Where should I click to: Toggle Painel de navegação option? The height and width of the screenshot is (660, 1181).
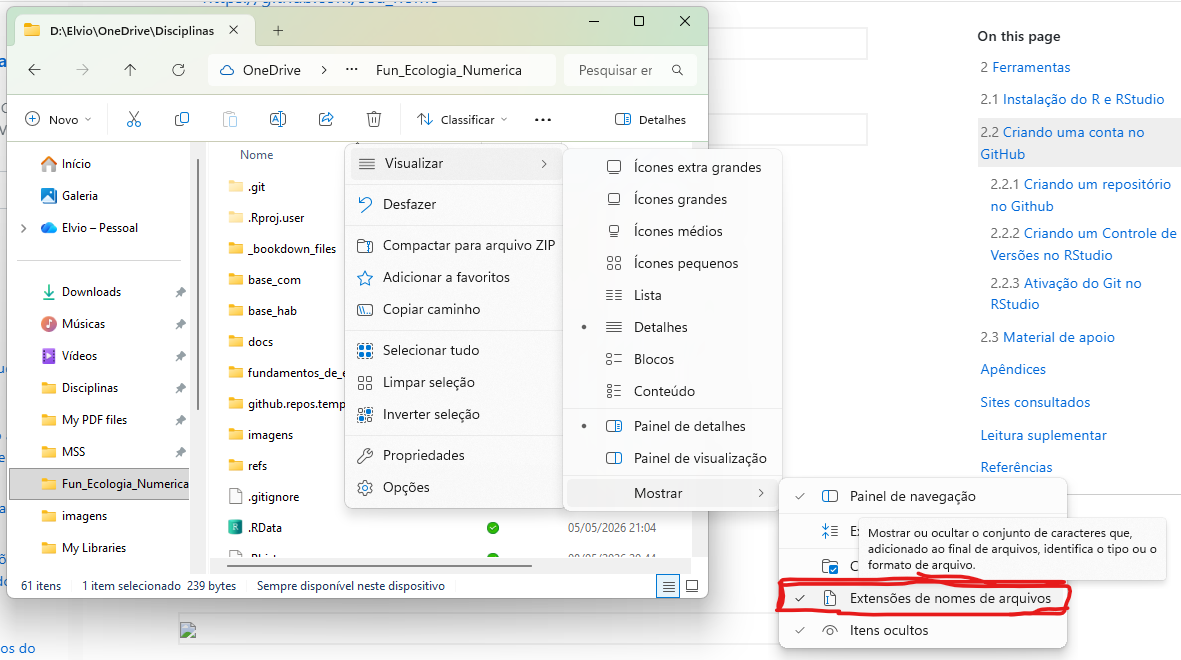click(923, 497)
